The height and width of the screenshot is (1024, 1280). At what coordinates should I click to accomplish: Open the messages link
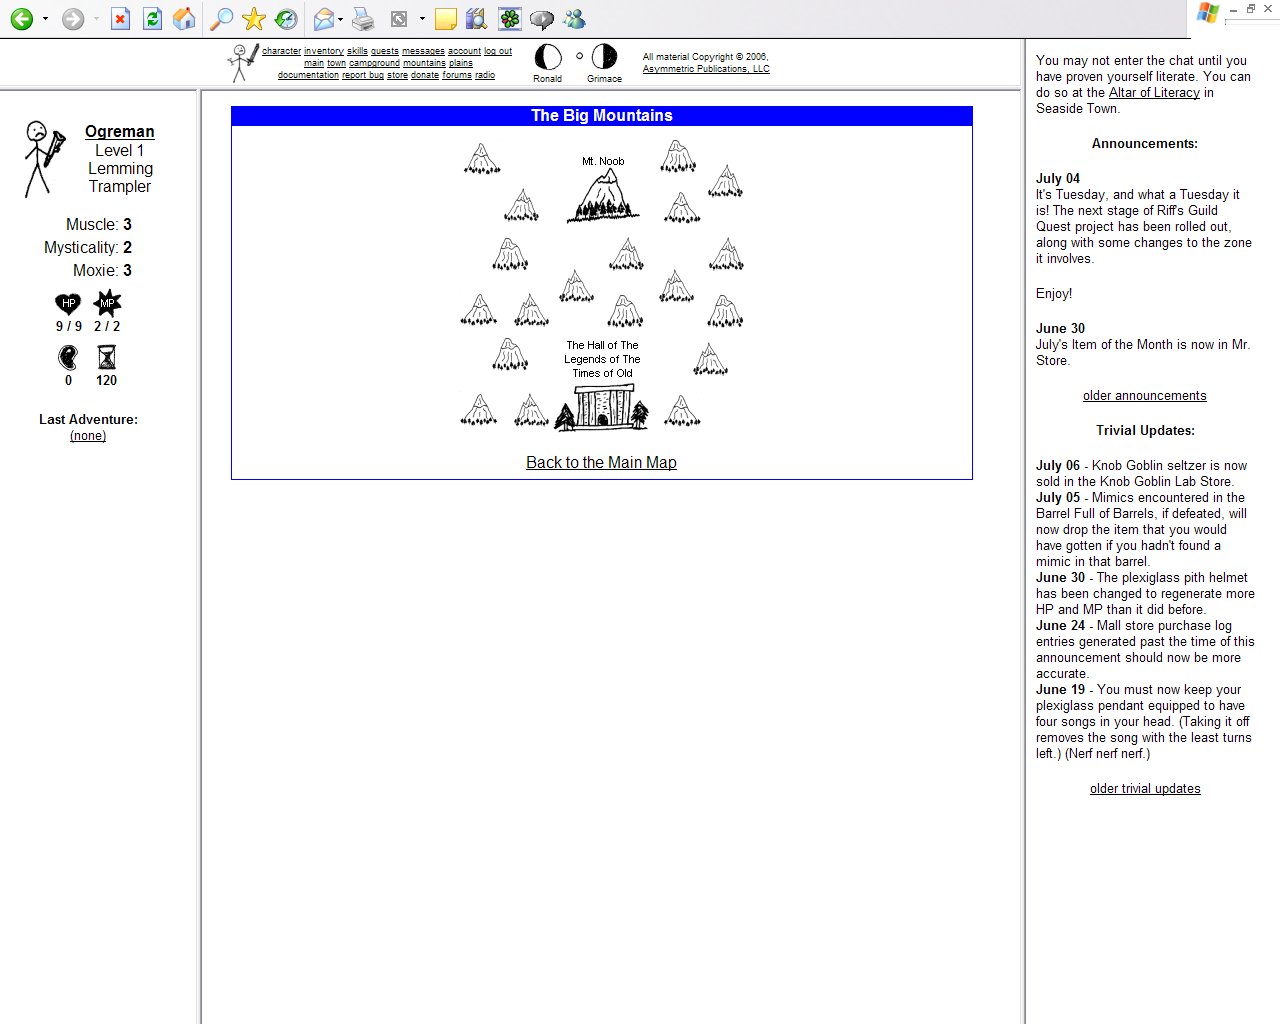coord(424,51)
